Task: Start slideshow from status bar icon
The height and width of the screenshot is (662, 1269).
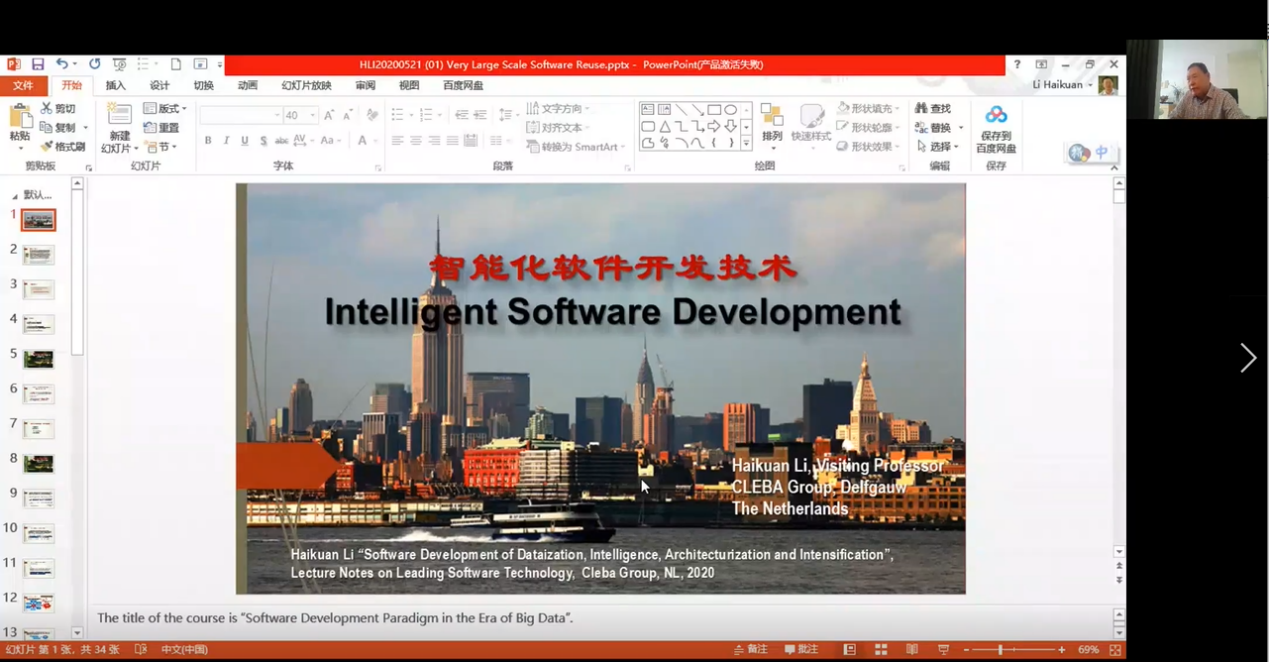Action: click(x=942, y=650)
